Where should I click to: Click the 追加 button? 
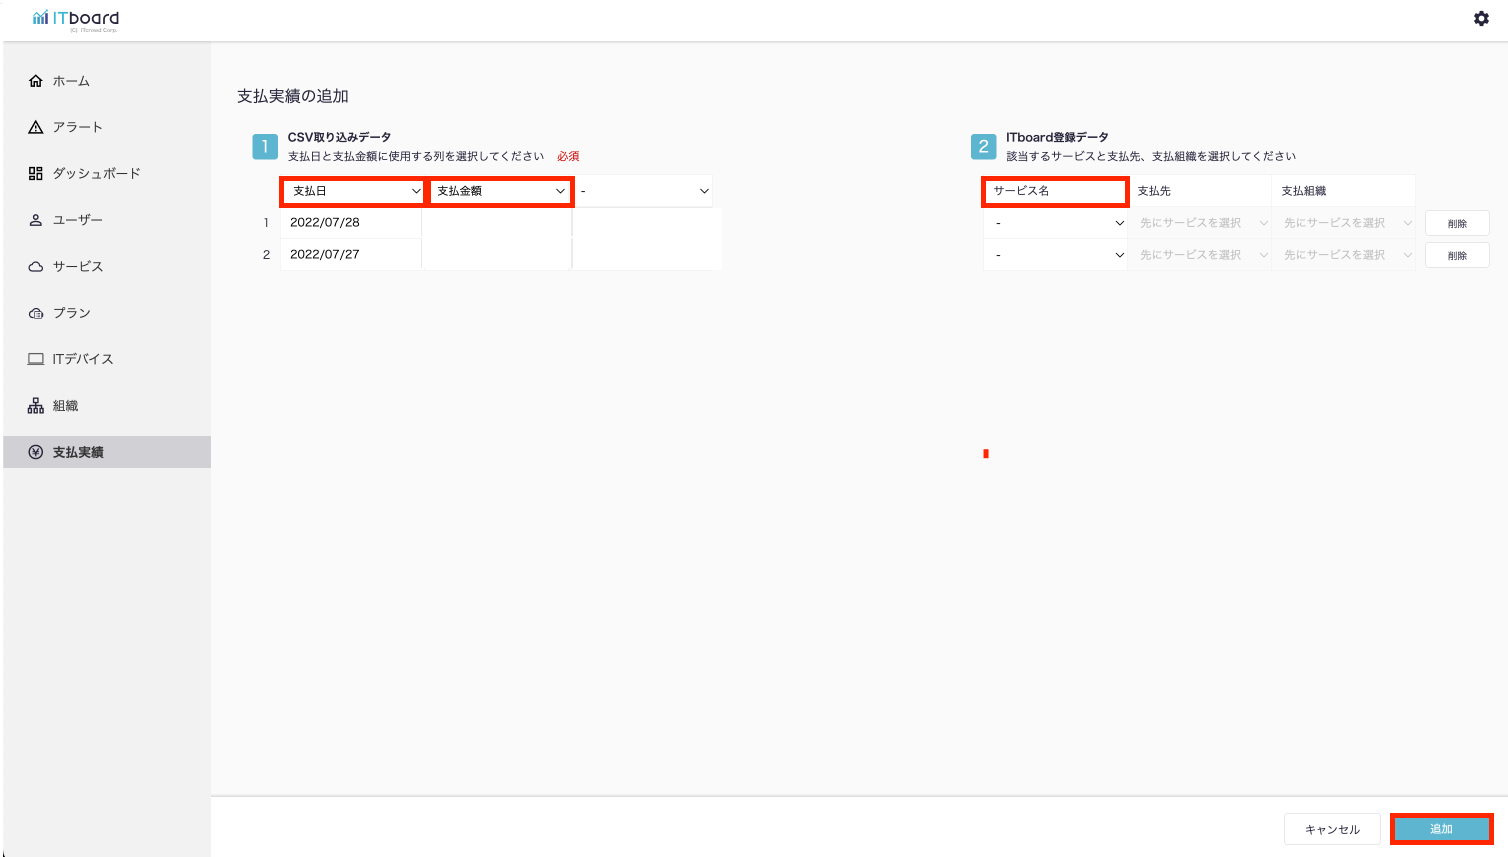[1441, 829]
